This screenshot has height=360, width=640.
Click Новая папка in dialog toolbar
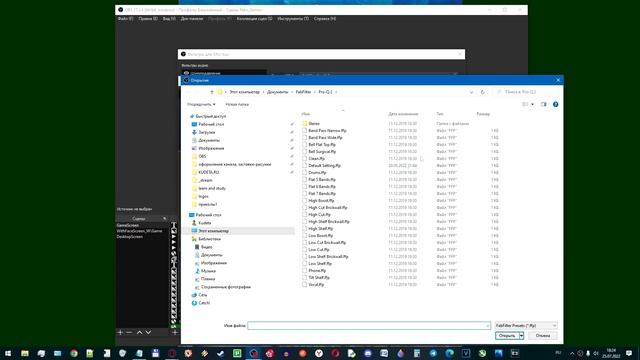pos(237,104)
